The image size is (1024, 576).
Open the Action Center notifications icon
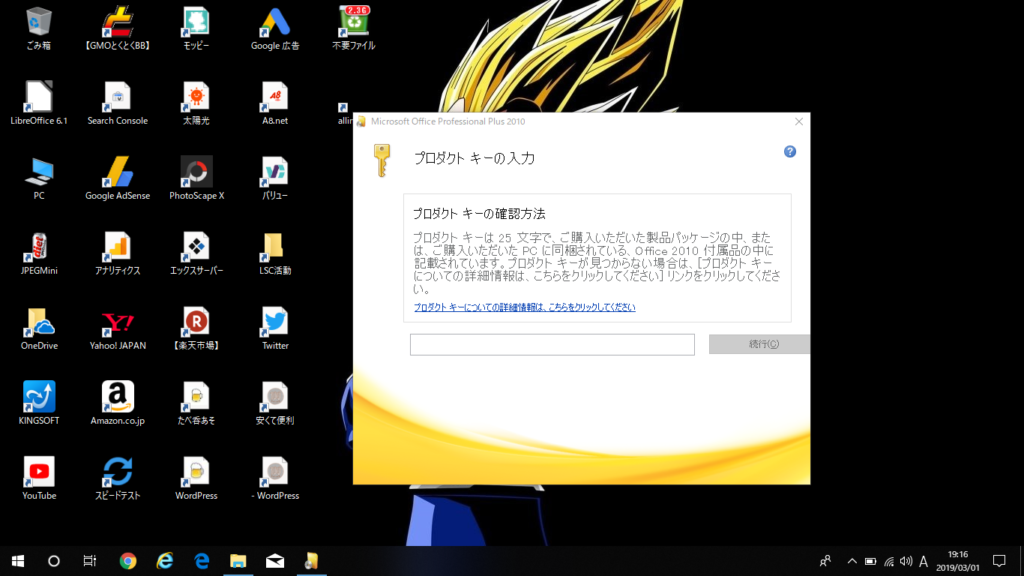[999, 561]
